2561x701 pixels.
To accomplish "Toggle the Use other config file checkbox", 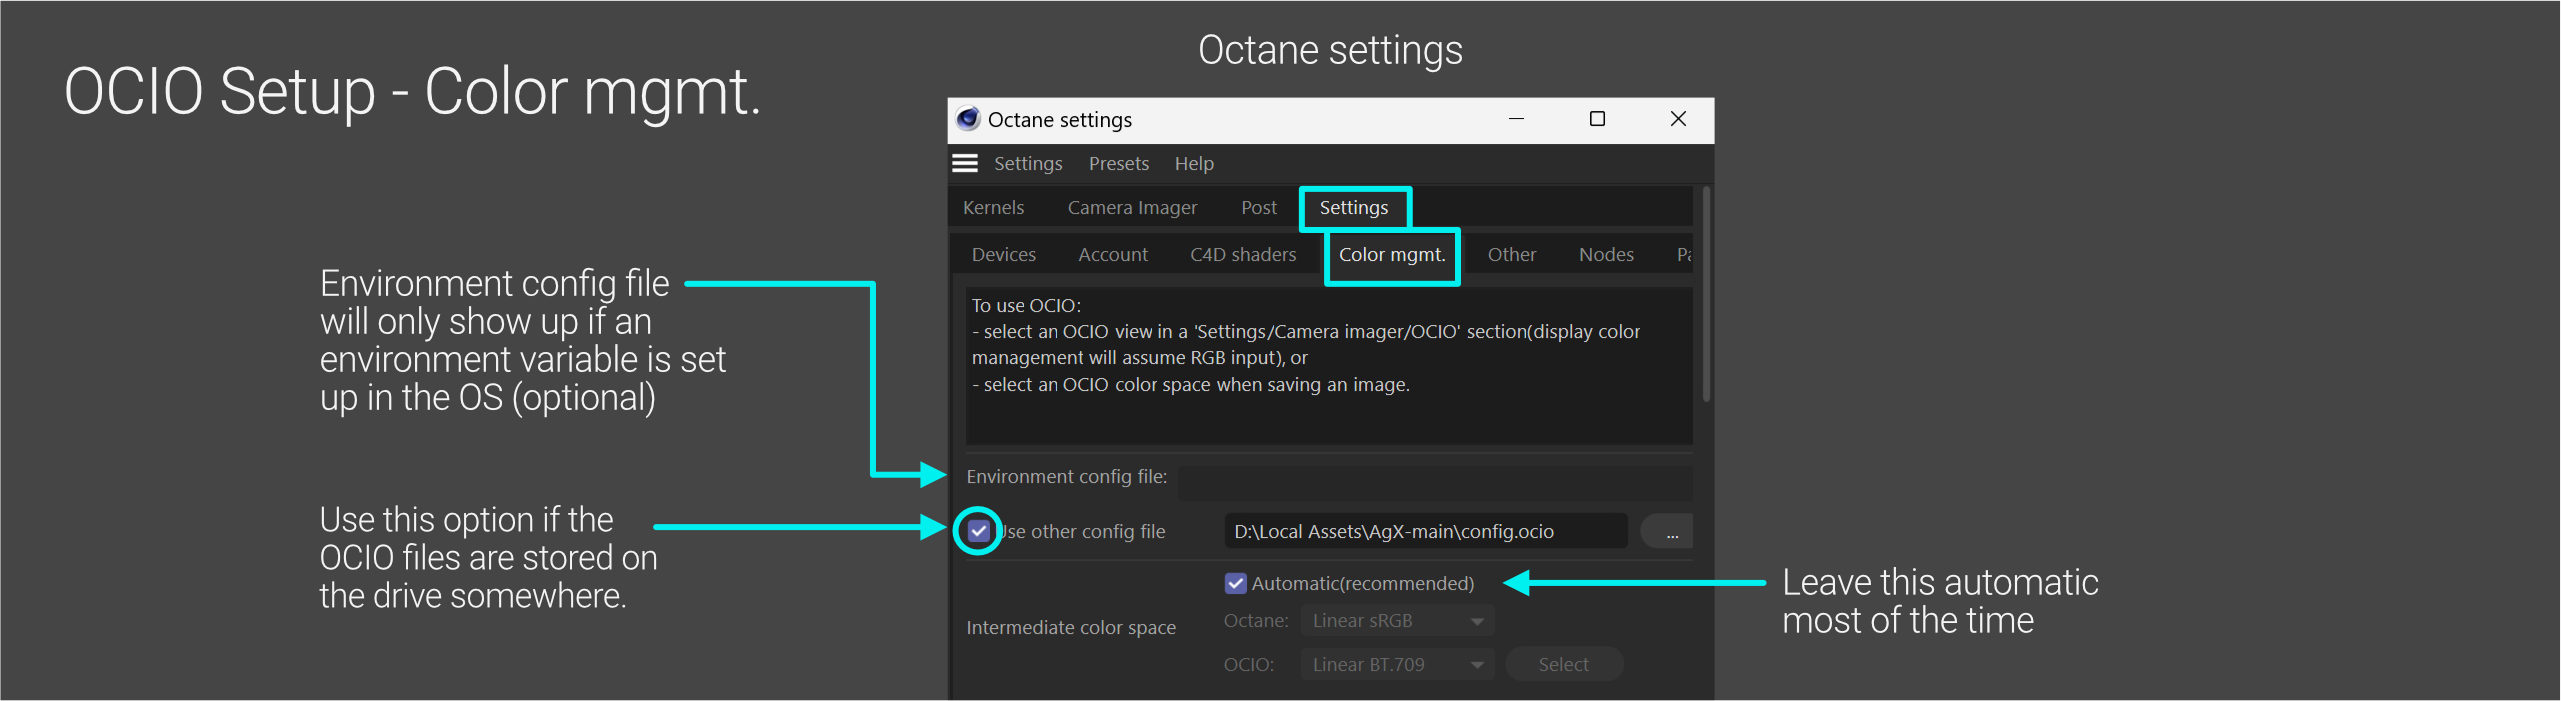I will pos(979,531).
